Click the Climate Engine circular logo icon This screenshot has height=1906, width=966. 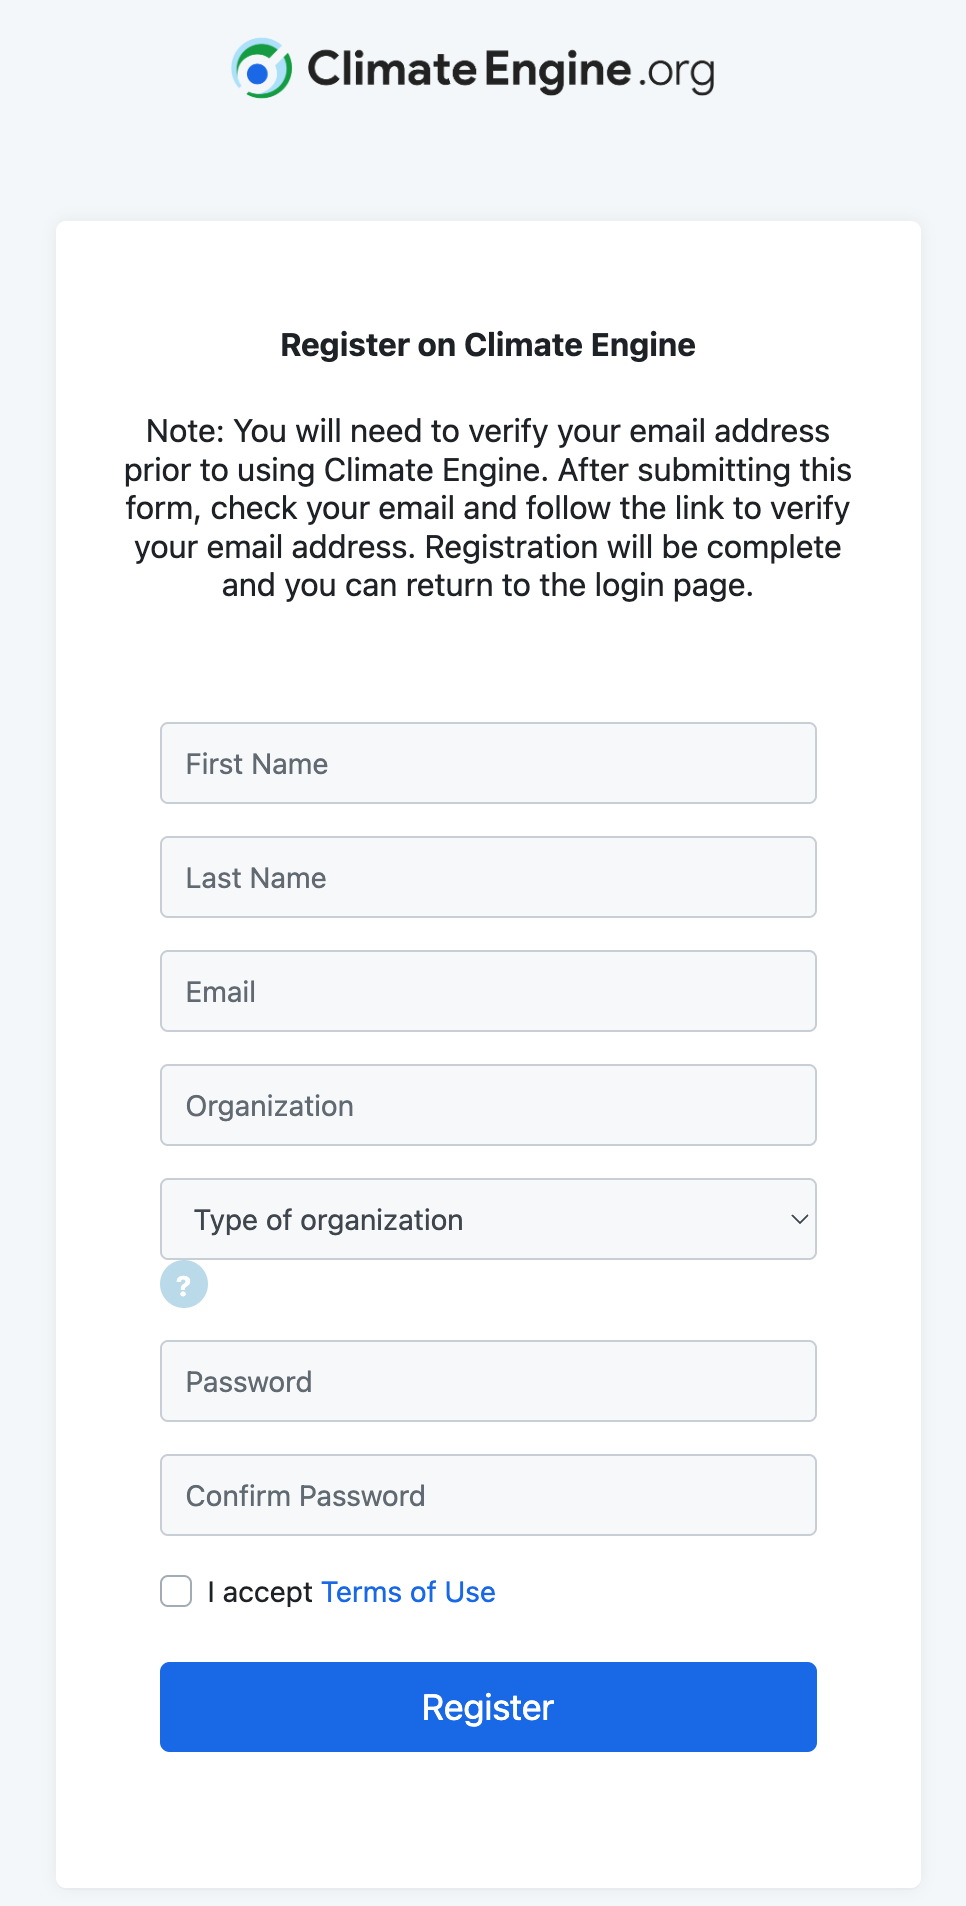tap(261, 69)
